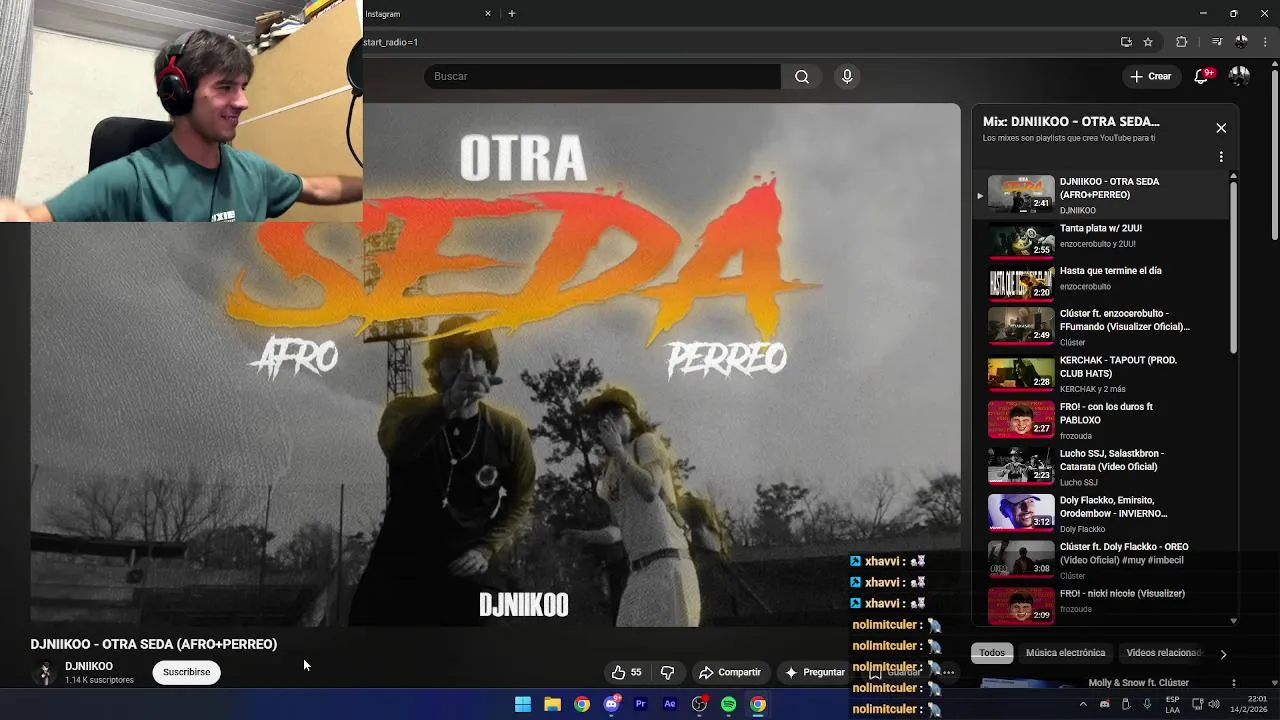1280x720 pixels.
Task: Show next category chips arrow
Action: click(1223, 654)
